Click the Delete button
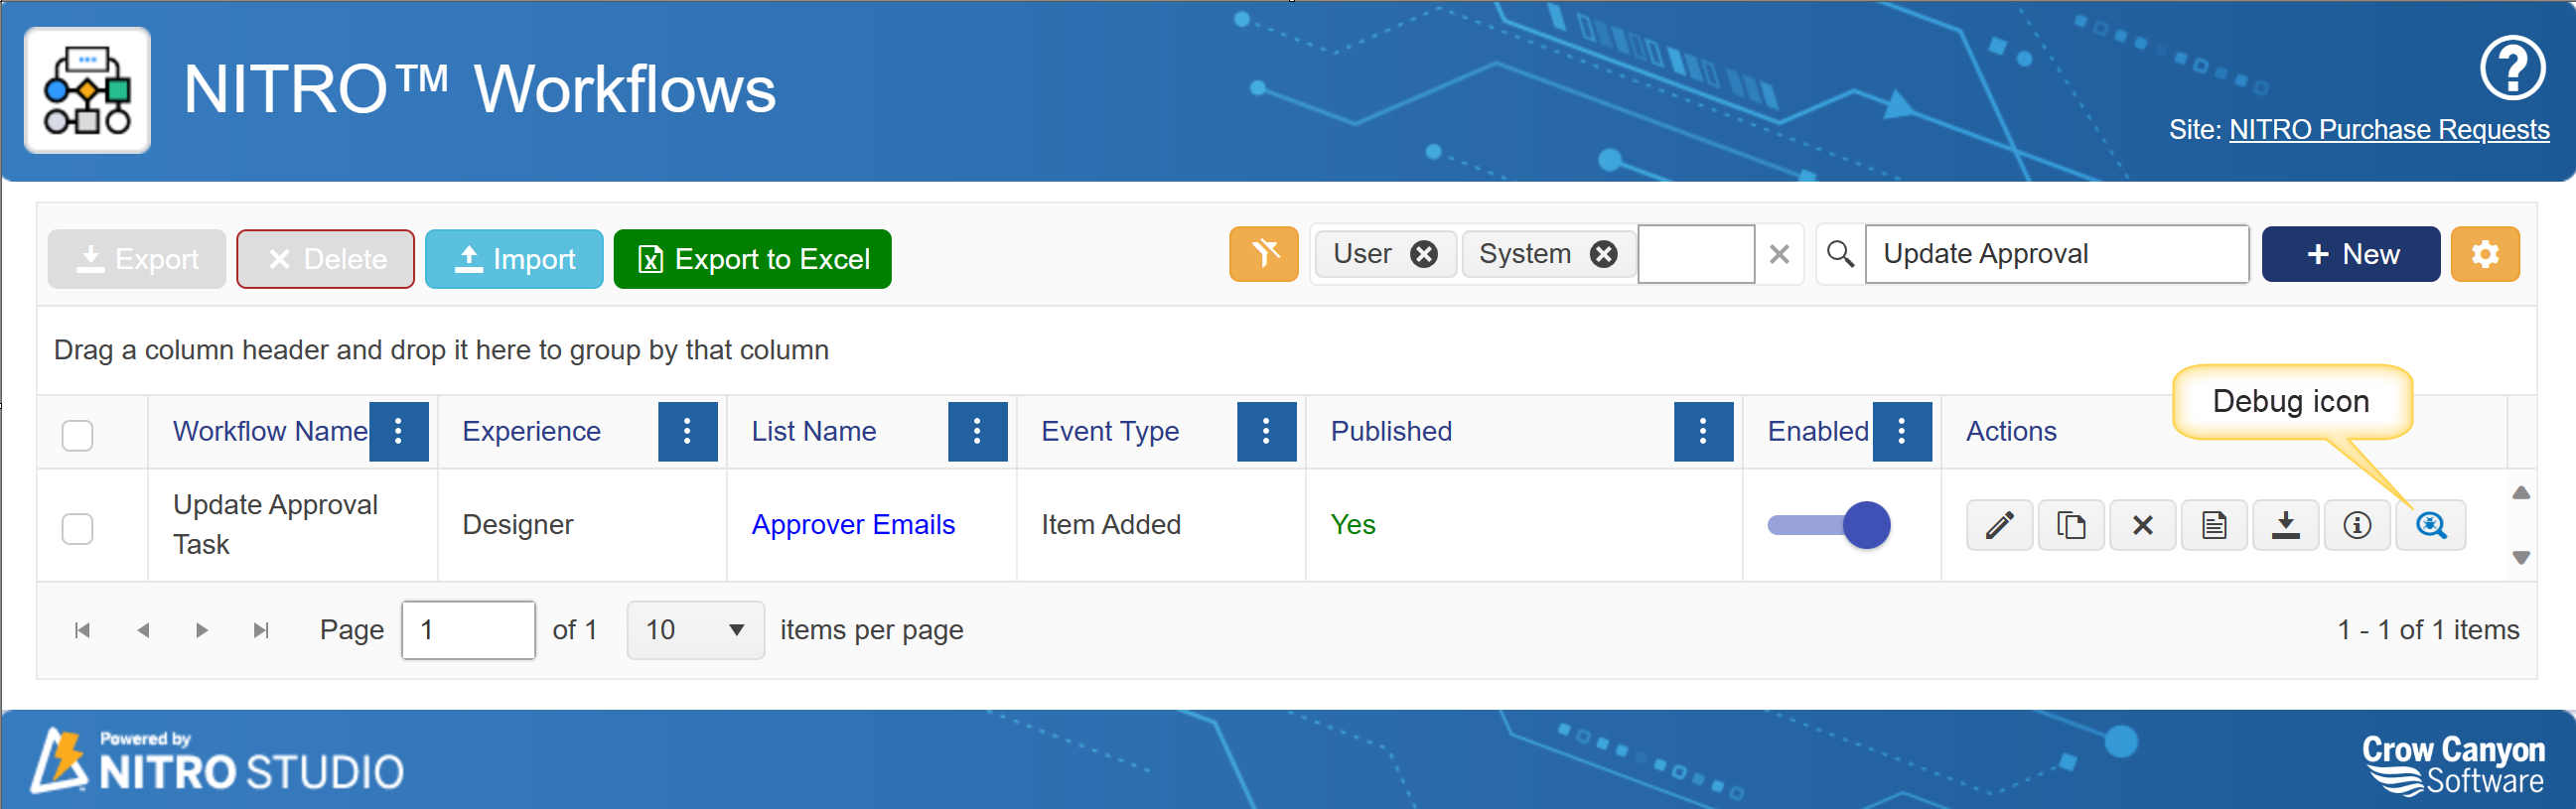 (326, 259)
